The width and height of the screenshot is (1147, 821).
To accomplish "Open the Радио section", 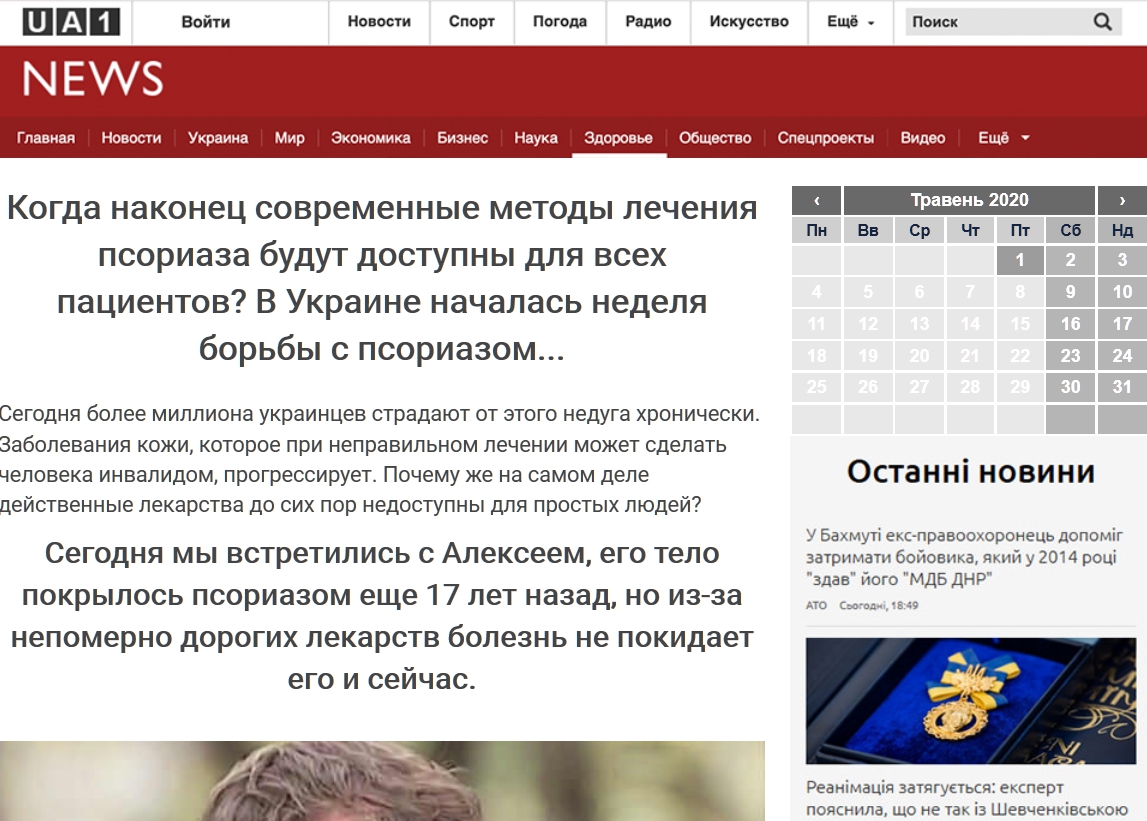I will (x=648, y=22).
